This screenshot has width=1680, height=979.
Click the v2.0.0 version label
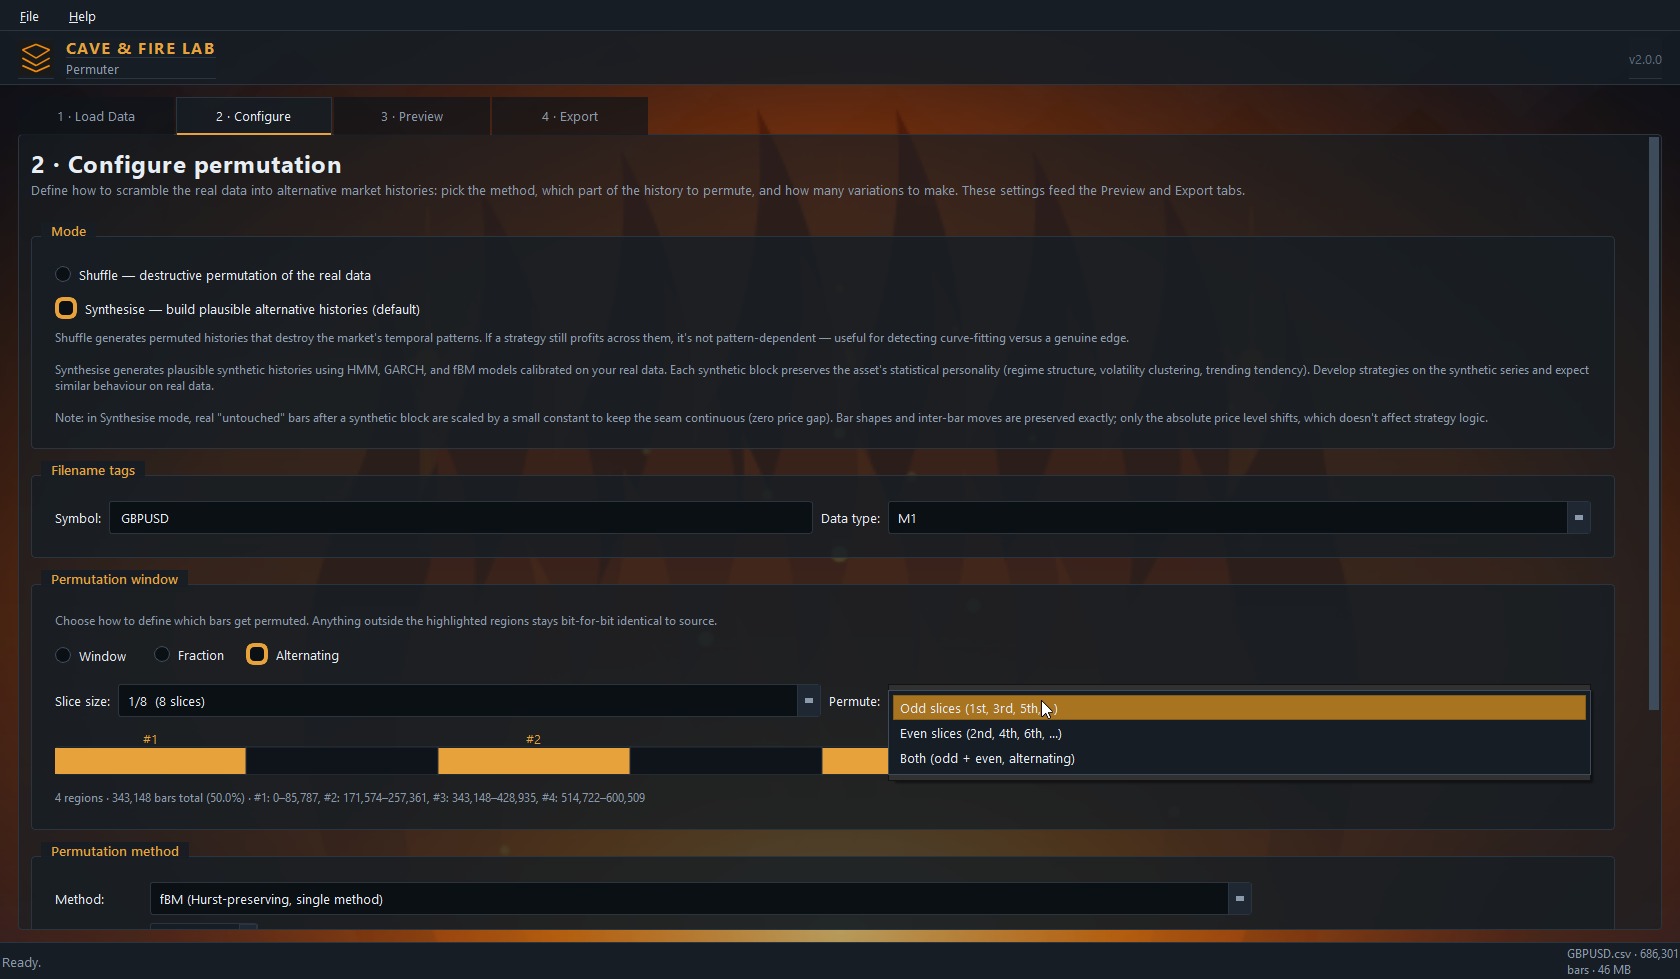click(1645, 59)
